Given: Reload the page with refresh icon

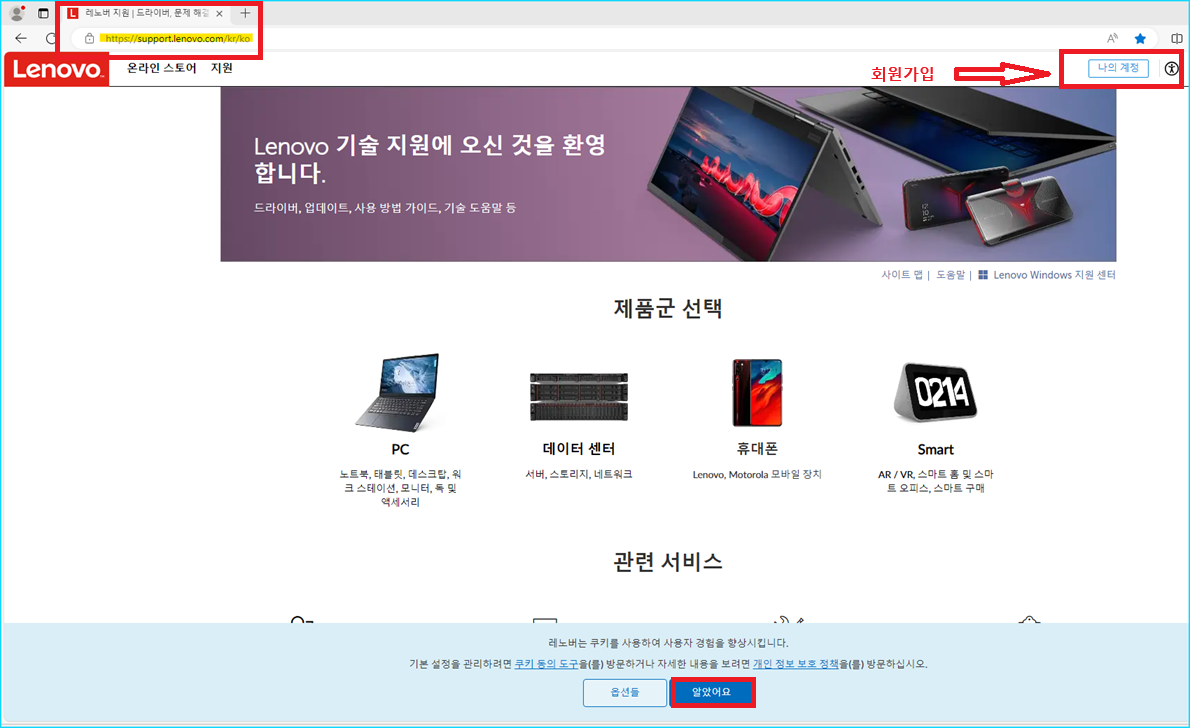Looking at the screenshot, I should [51, 38].
